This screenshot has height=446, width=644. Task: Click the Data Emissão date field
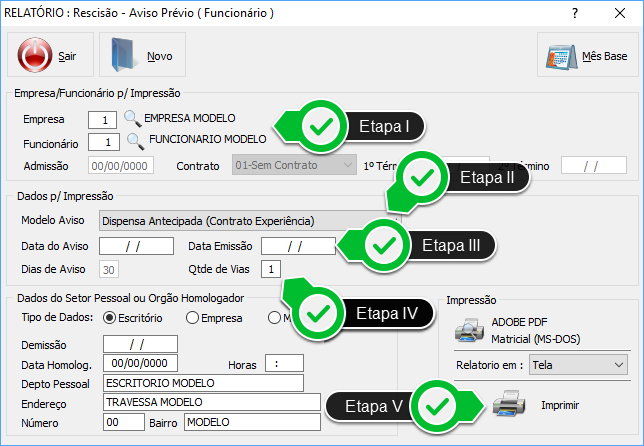pos(297,245)
